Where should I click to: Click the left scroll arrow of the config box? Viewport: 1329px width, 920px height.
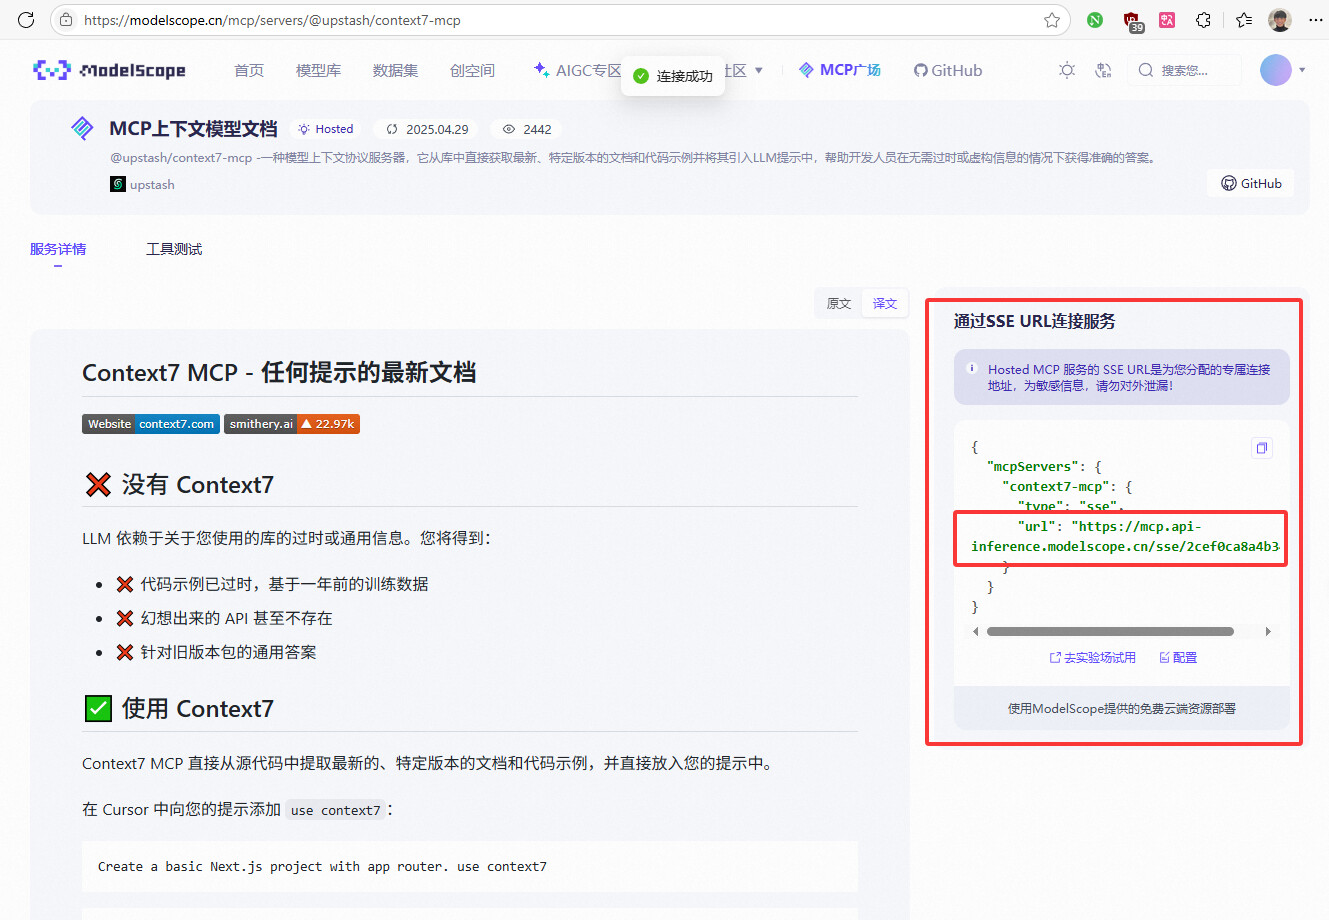pyautogui.click(x=976, y=631)
